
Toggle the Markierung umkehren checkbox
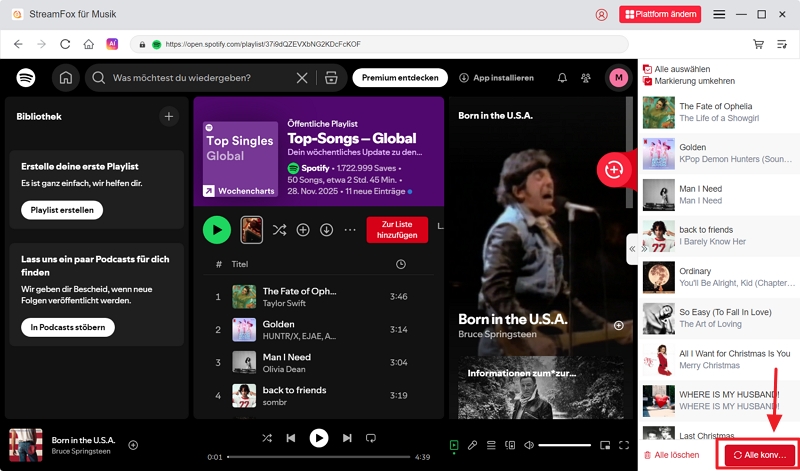click(x=647, y=81)
